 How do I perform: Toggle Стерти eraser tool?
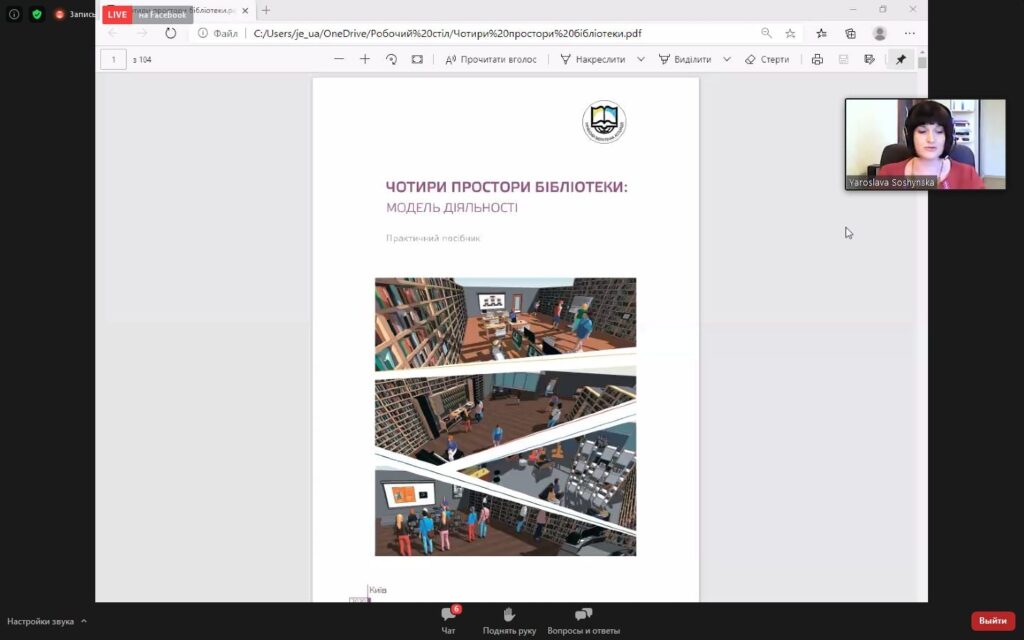pos(767,59)
